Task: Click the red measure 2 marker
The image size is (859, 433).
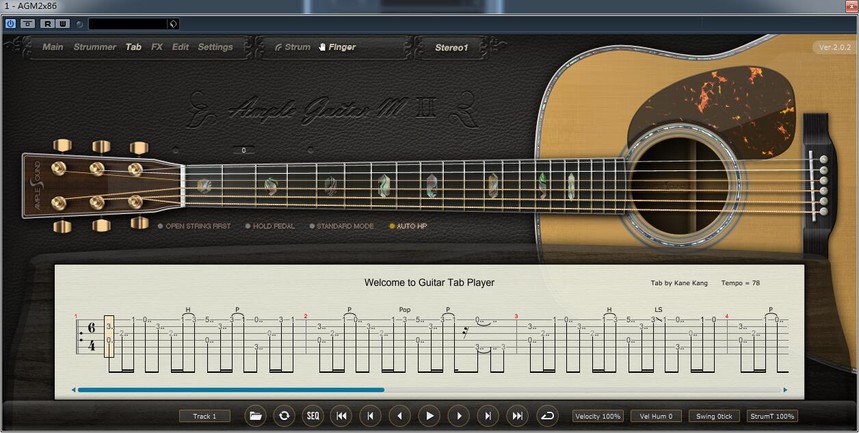Action: (x=305, y=316)
